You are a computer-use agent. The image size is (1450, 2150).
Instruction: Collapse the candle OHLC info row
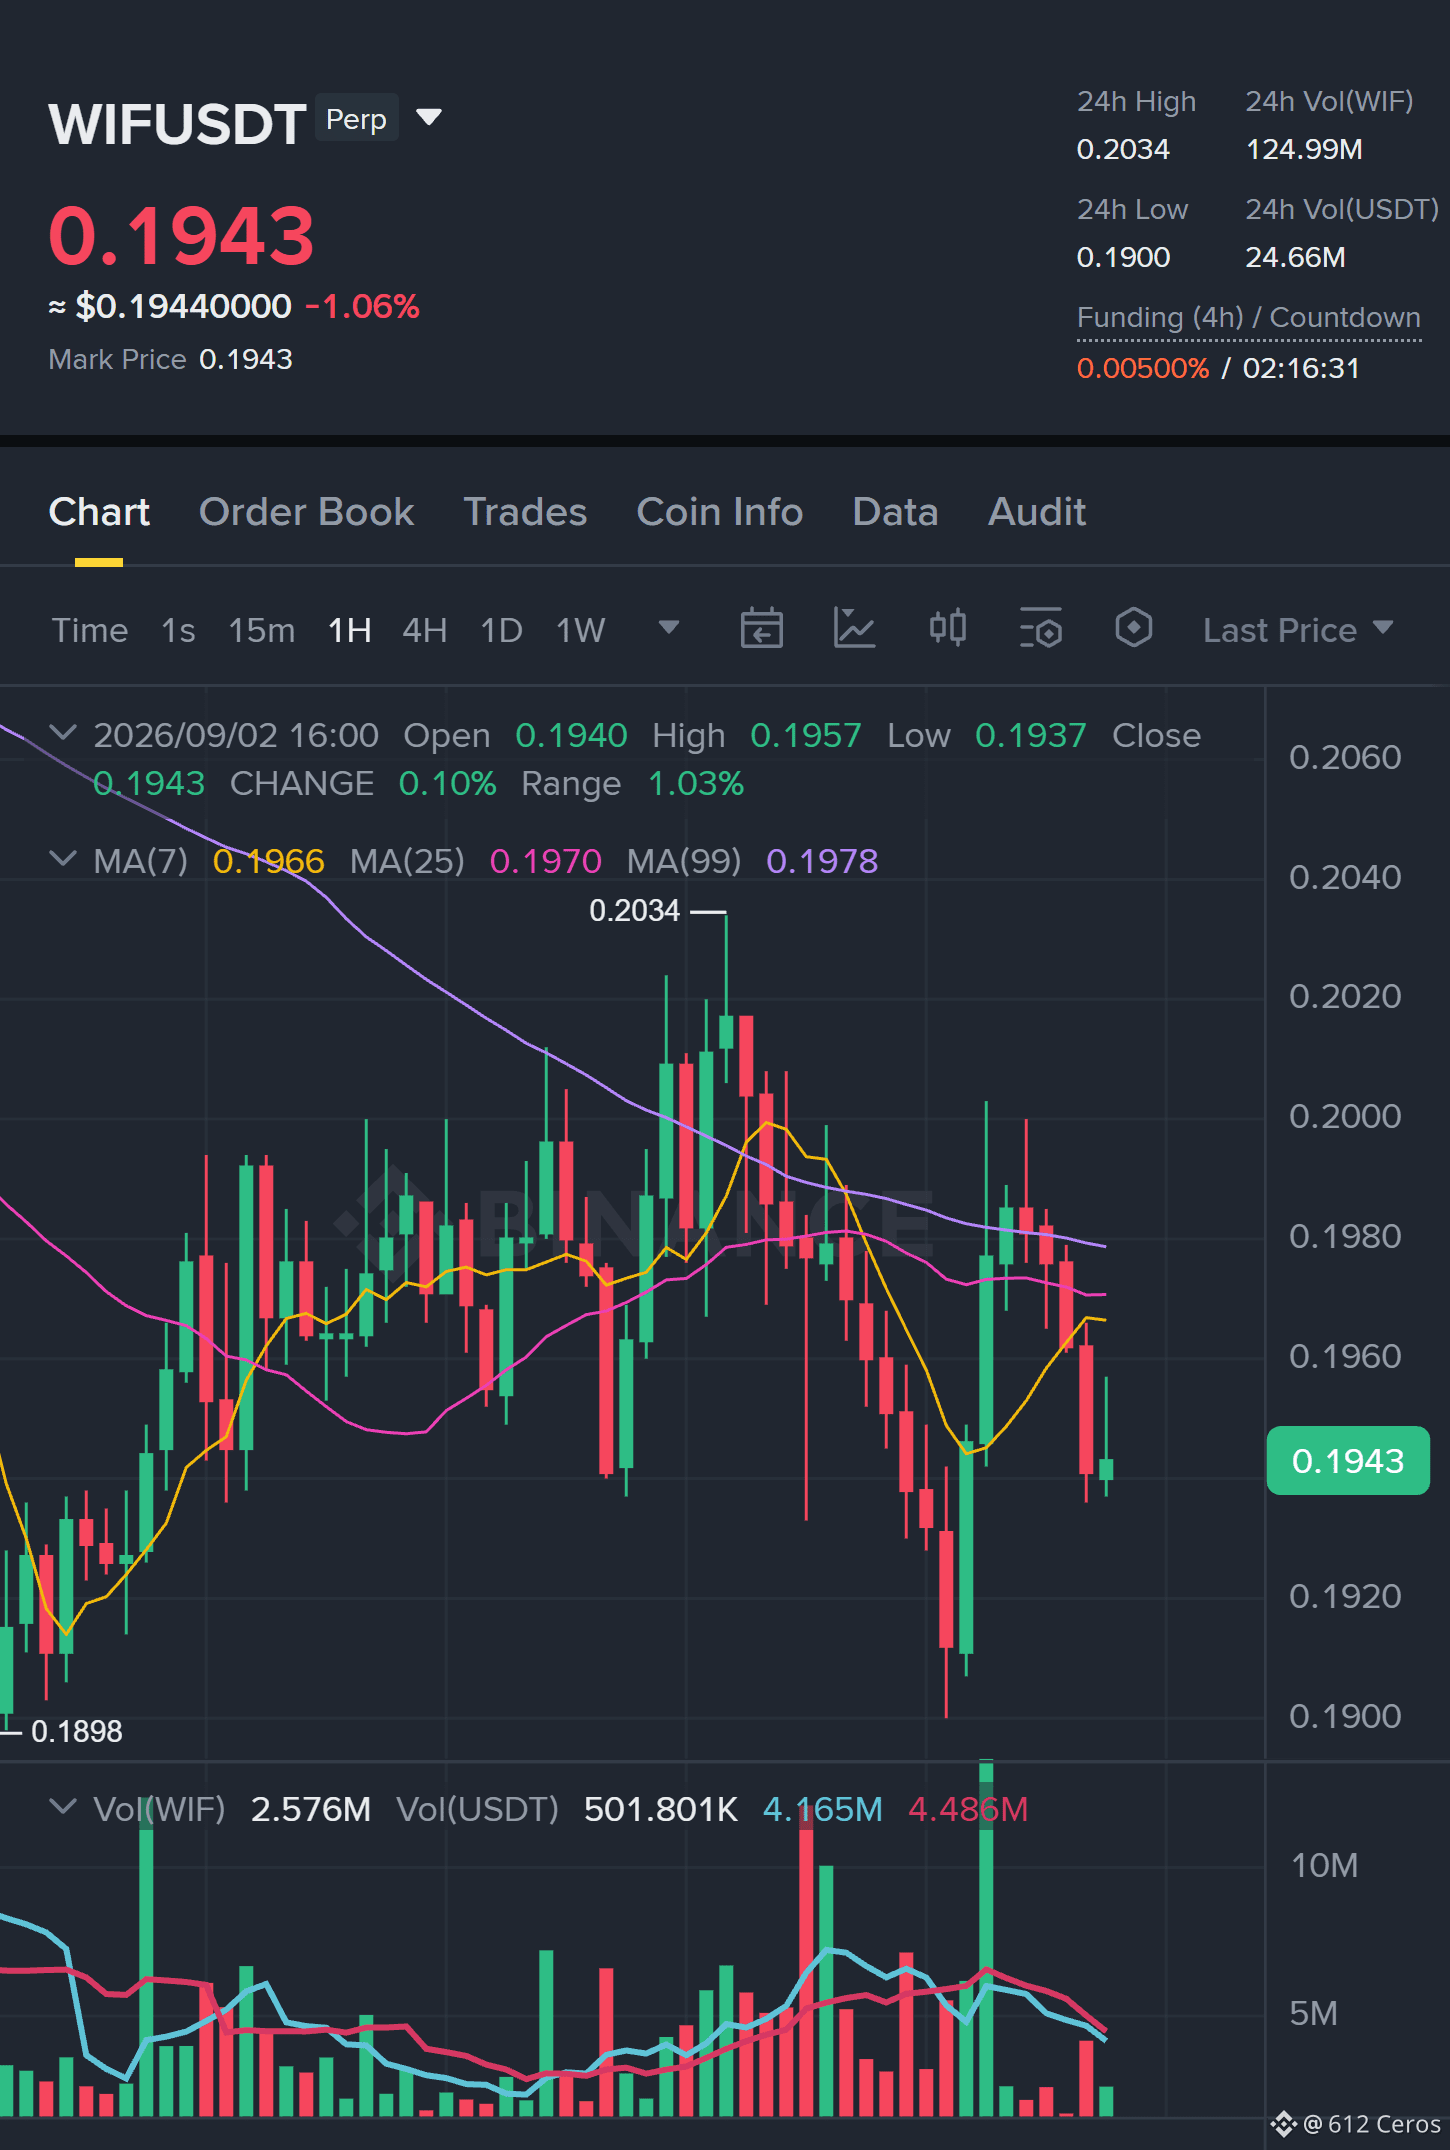pos(63,733)
